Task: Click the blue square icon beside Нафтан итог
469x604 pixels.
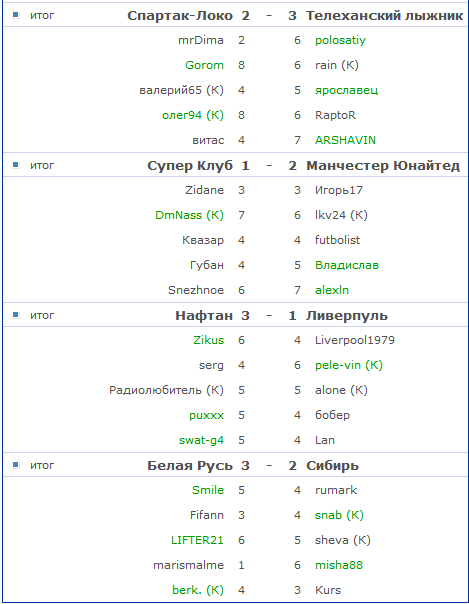Action: point(16,315)
